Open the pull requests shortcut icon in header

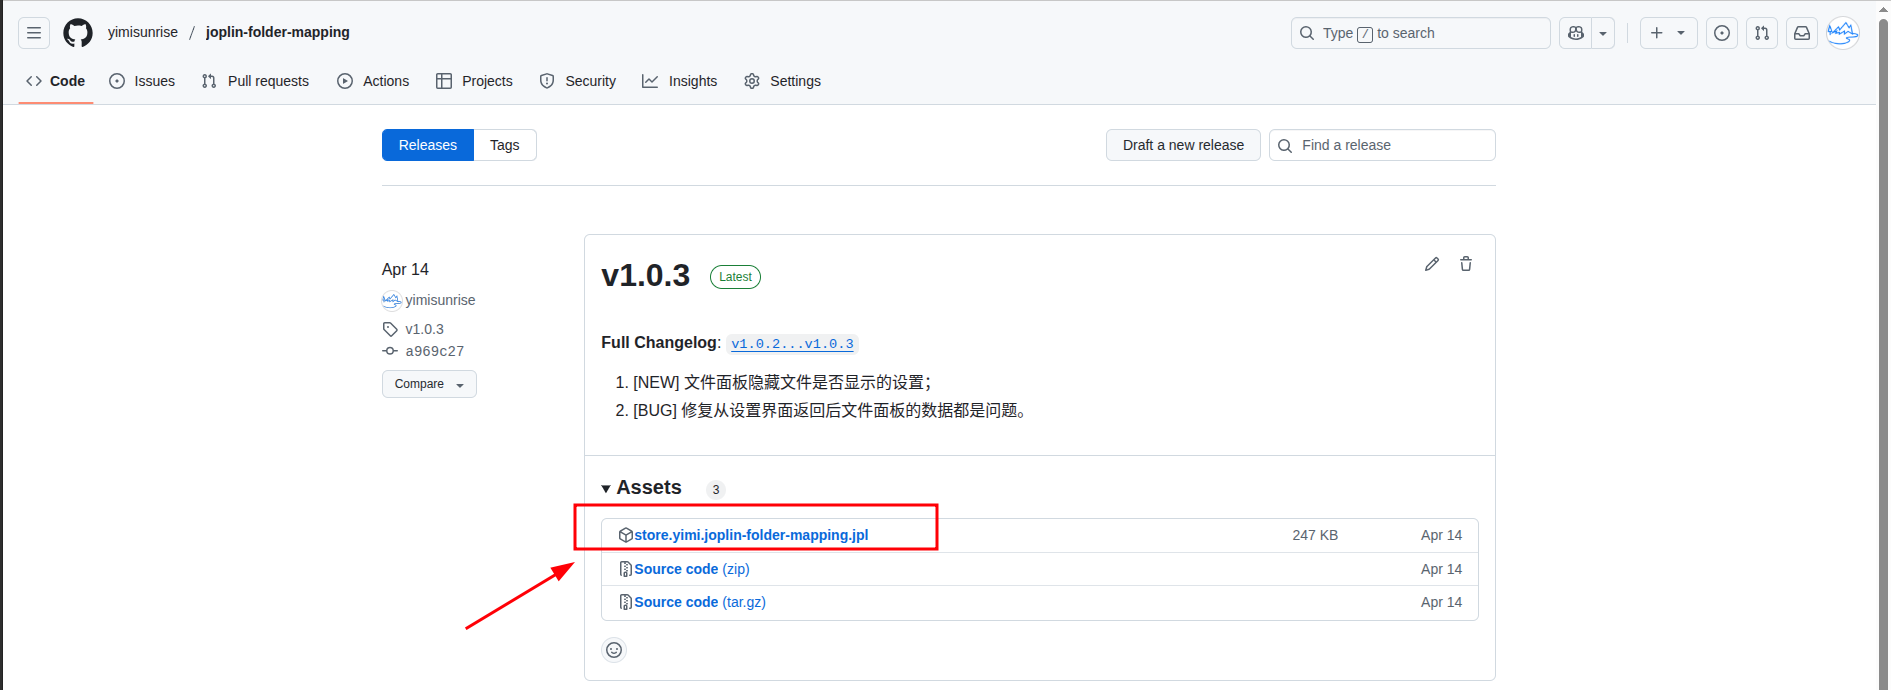tap(1762, 33)
